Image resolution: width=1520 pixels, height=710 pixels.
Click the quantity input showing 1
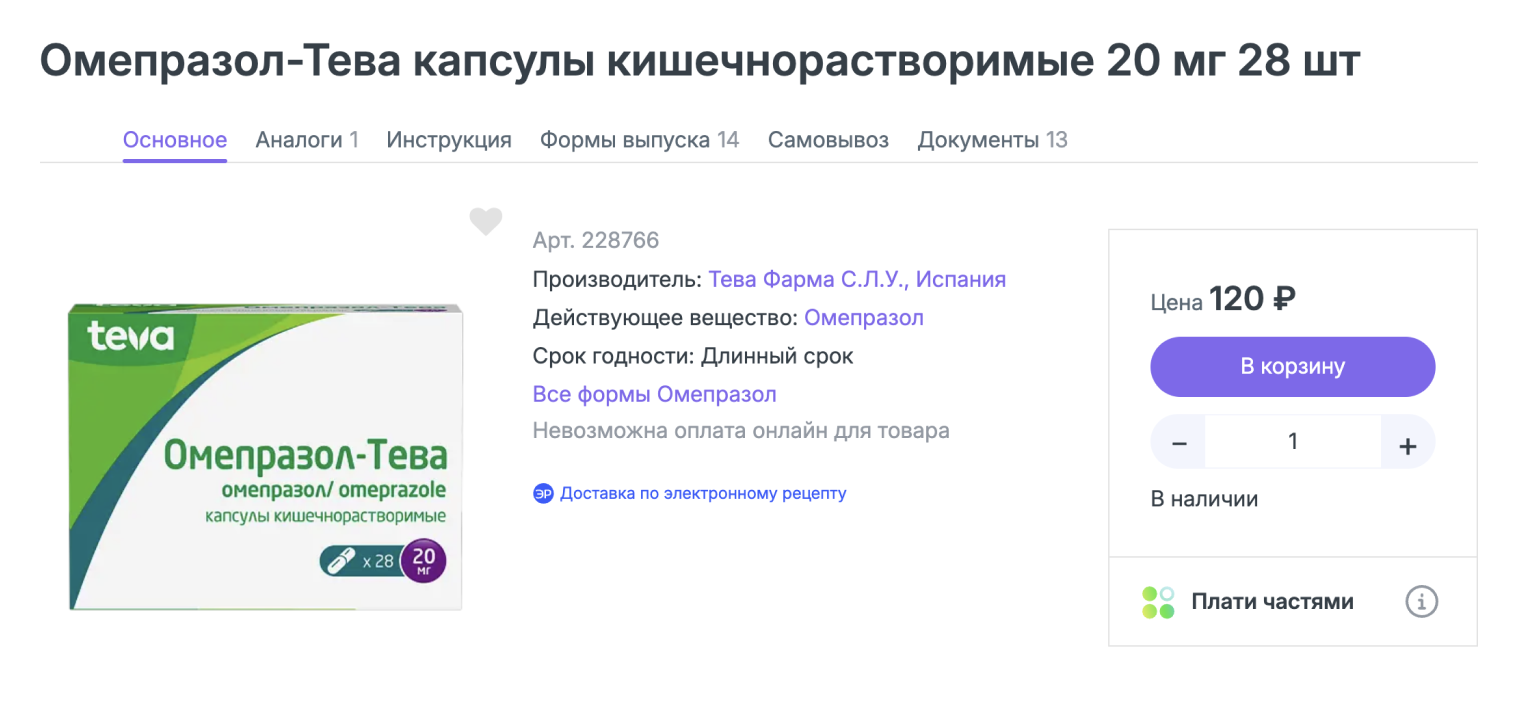(1292, 441)
